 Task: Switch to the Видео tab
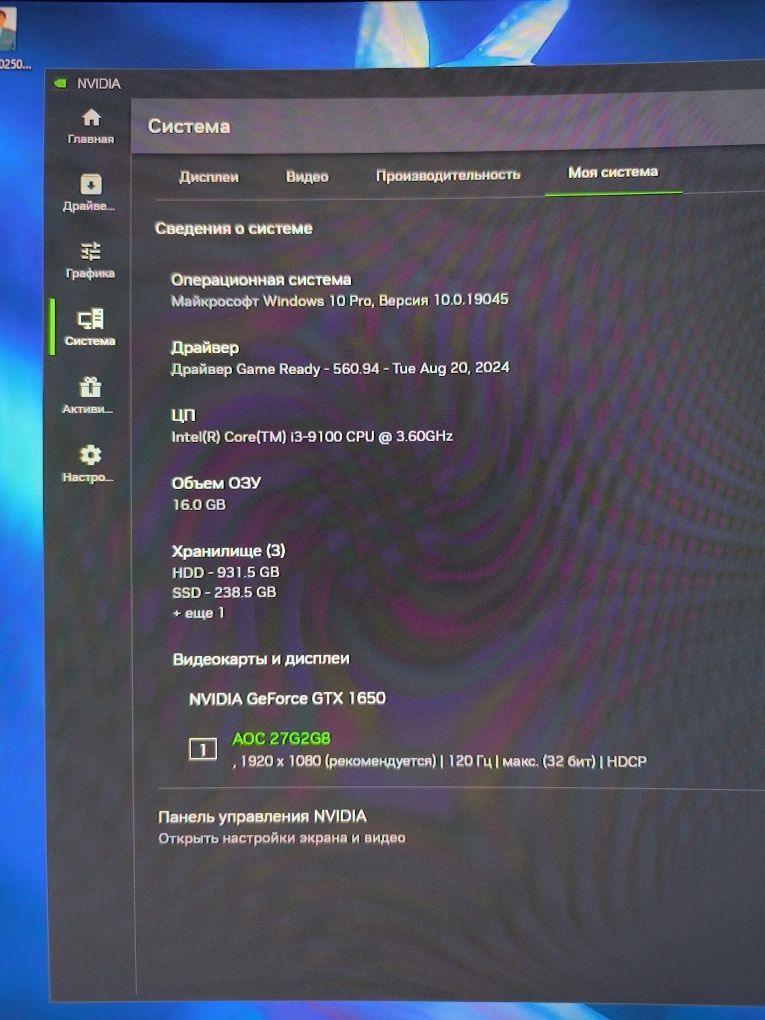[307, 176]
